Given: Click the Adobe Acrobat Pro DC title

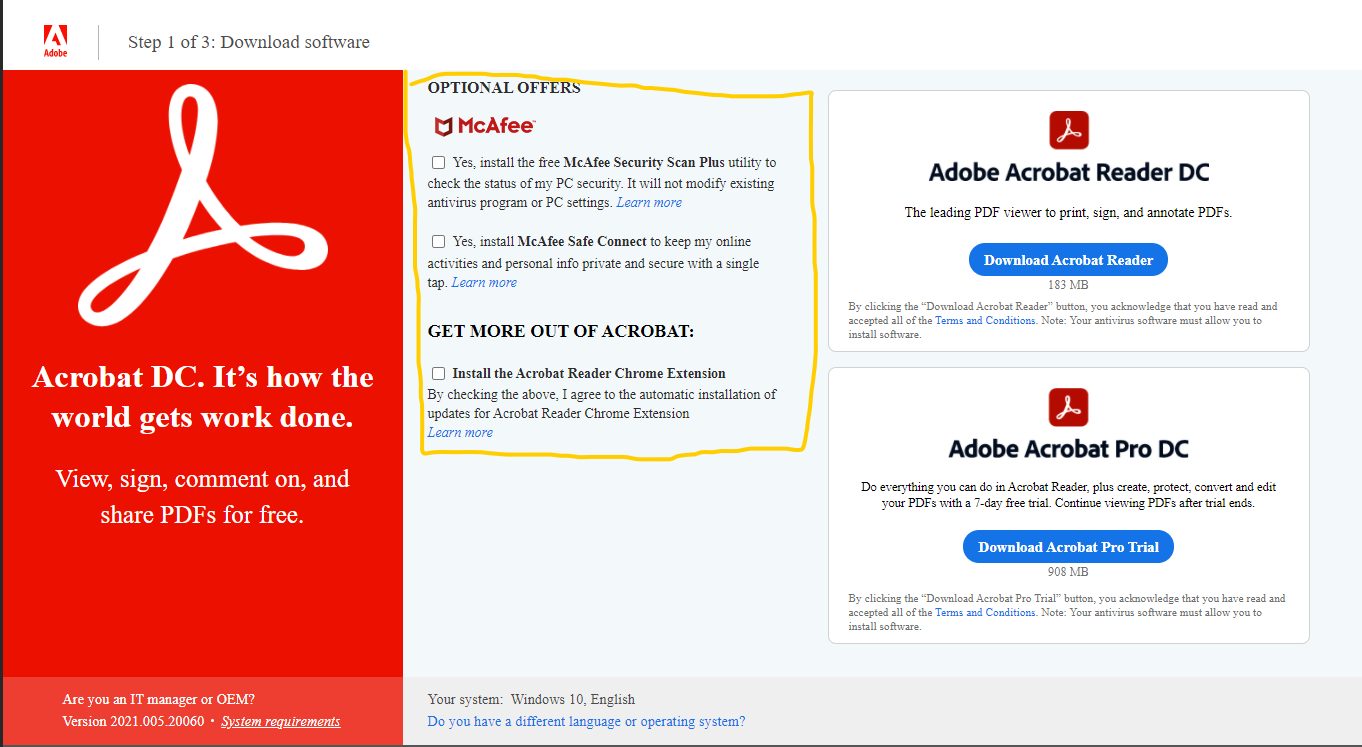Looking at the screenshot, I should (1069, 448).
